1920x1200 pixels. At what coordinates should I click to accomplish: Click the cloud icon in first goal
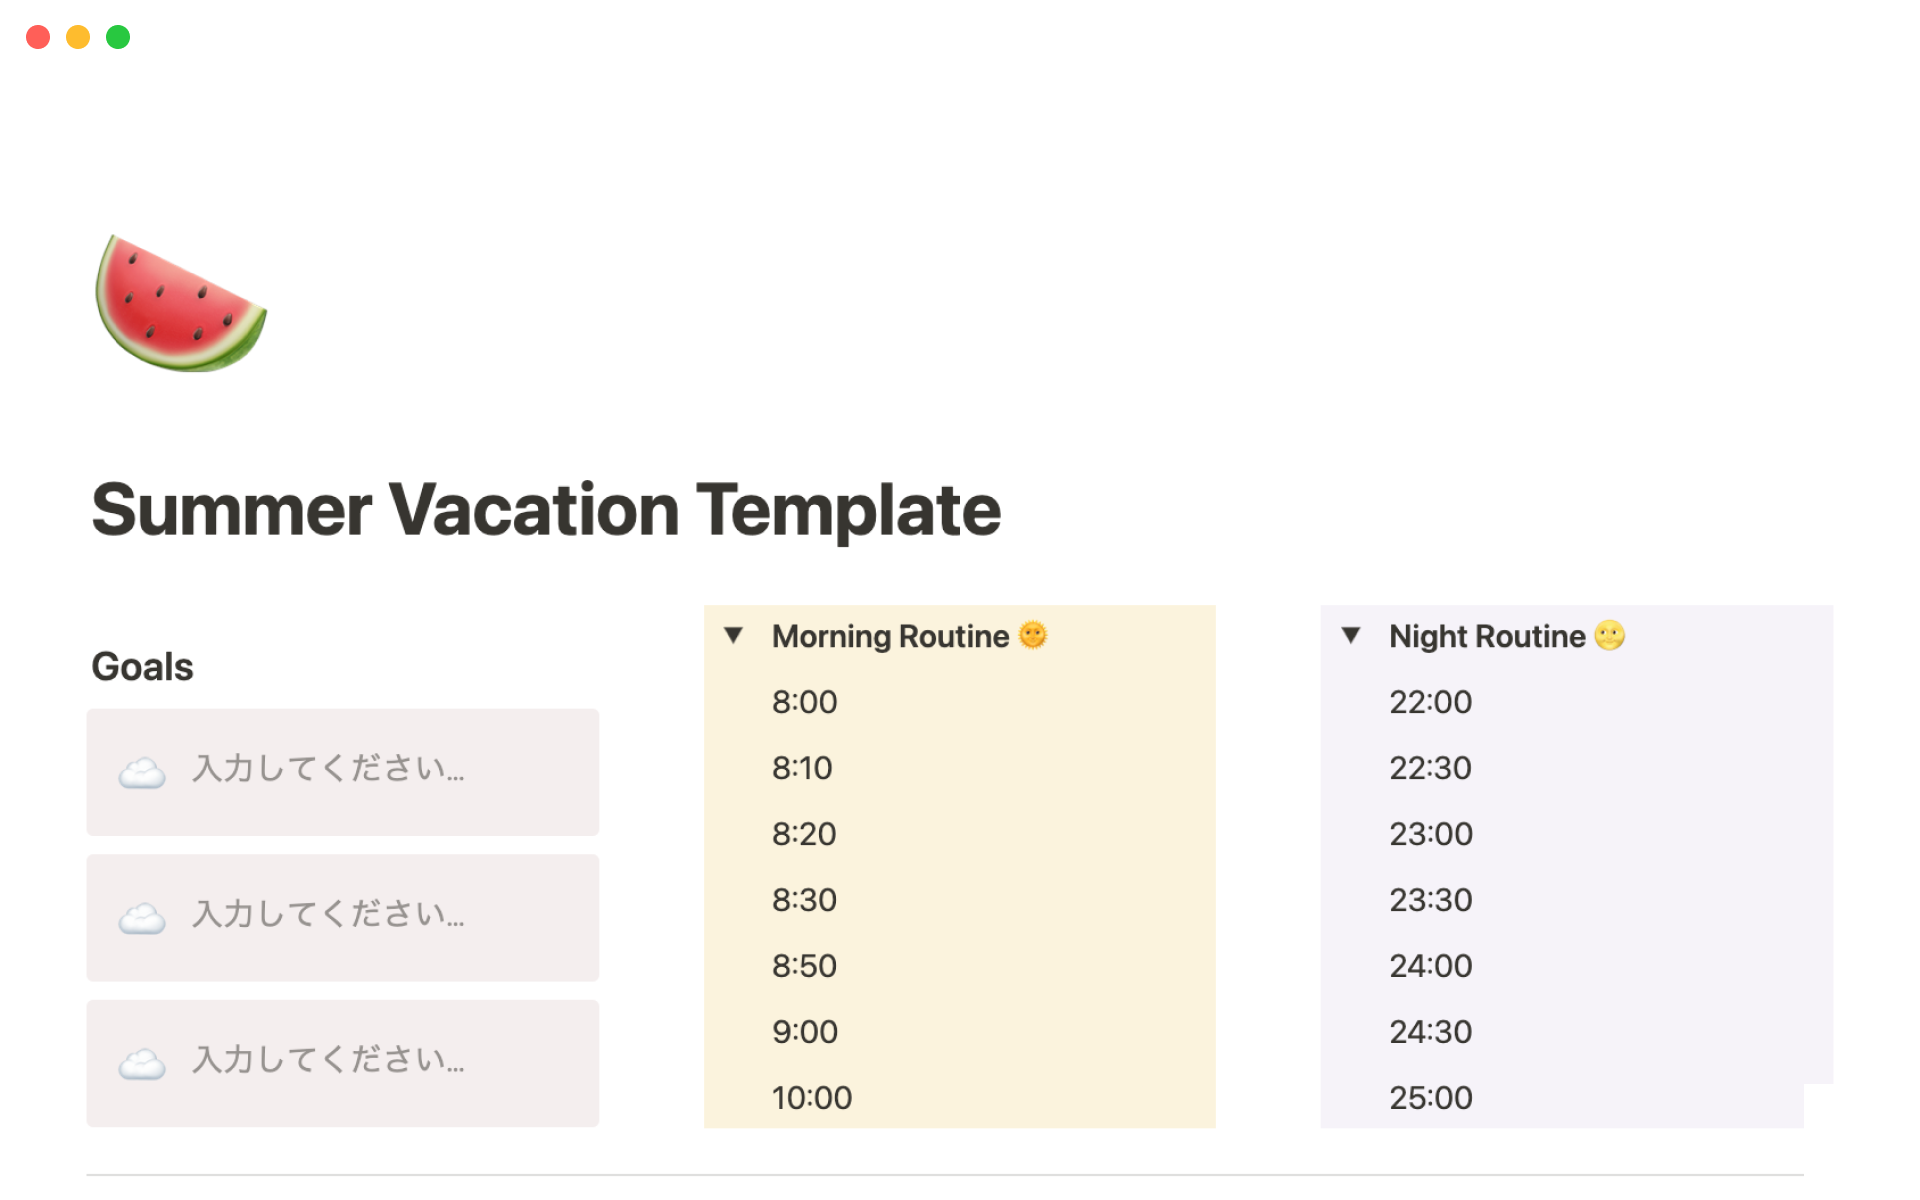coord(142,772)
